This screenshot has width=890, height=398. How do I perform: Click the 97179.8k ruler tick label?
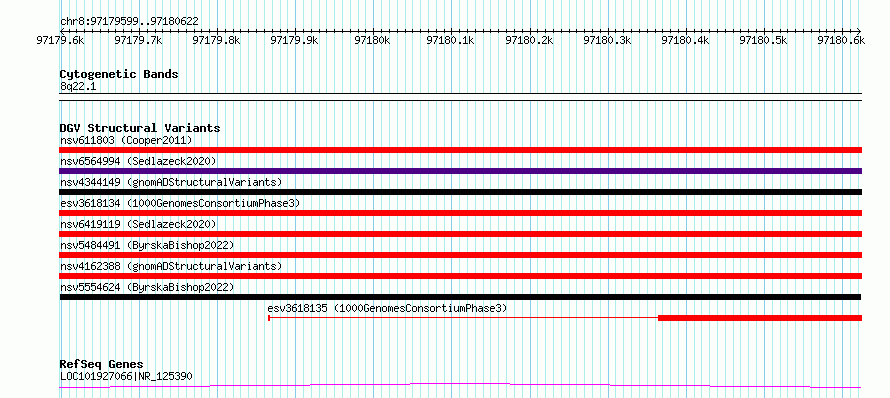(x=216, y=40)
